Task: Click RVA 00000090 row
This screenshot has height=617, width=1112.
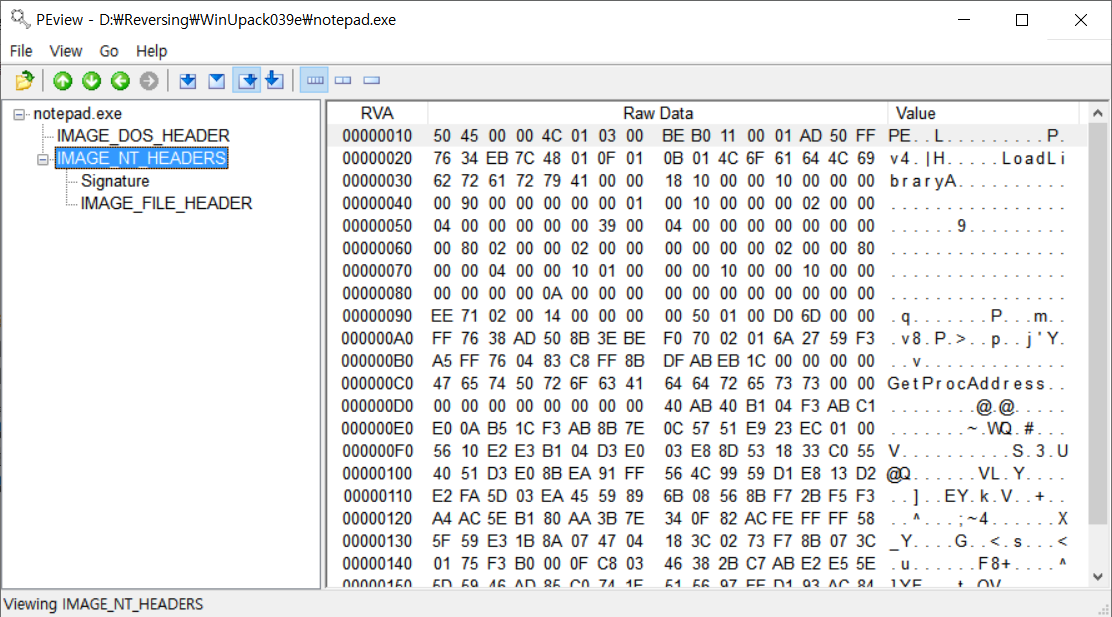Action: tap(706, 316)
